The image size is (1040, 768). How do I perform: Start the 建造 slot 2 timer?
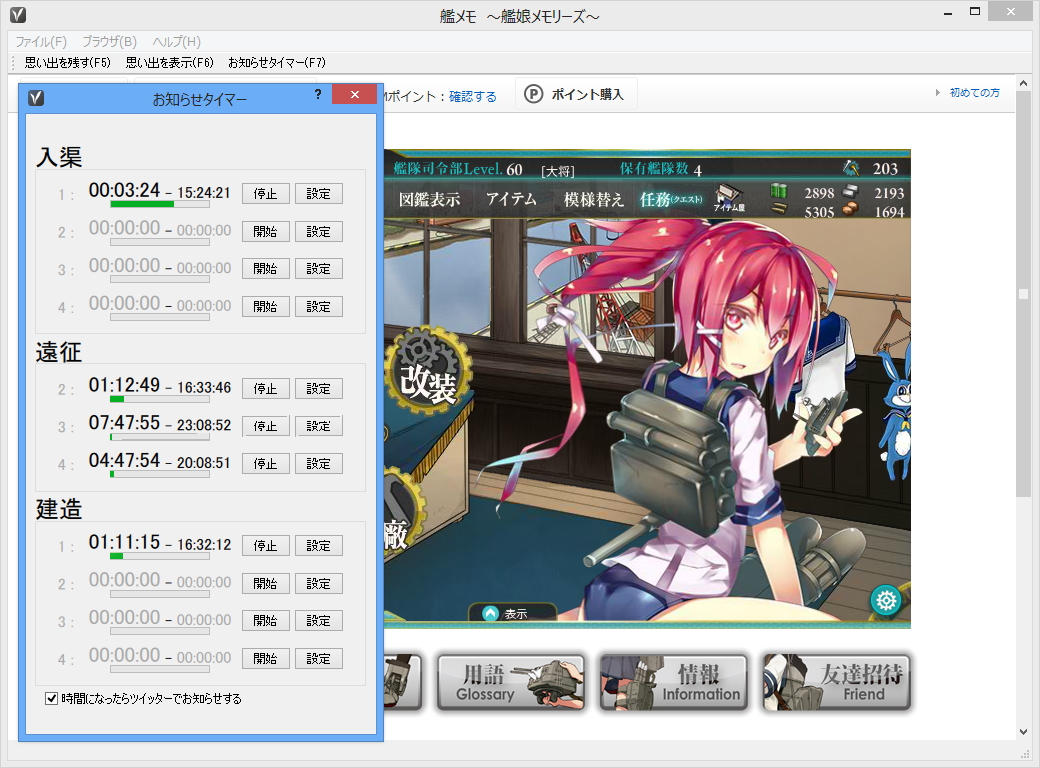265,584
